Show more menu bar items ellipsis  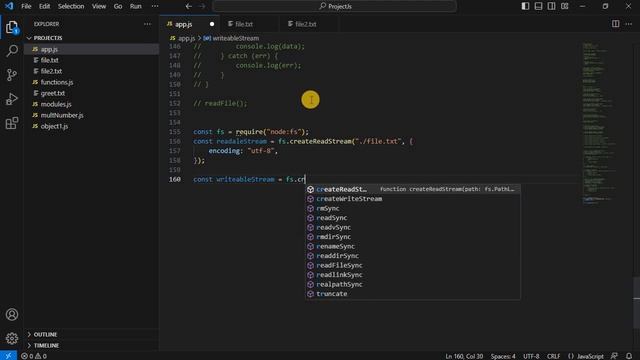click(155, 6)
